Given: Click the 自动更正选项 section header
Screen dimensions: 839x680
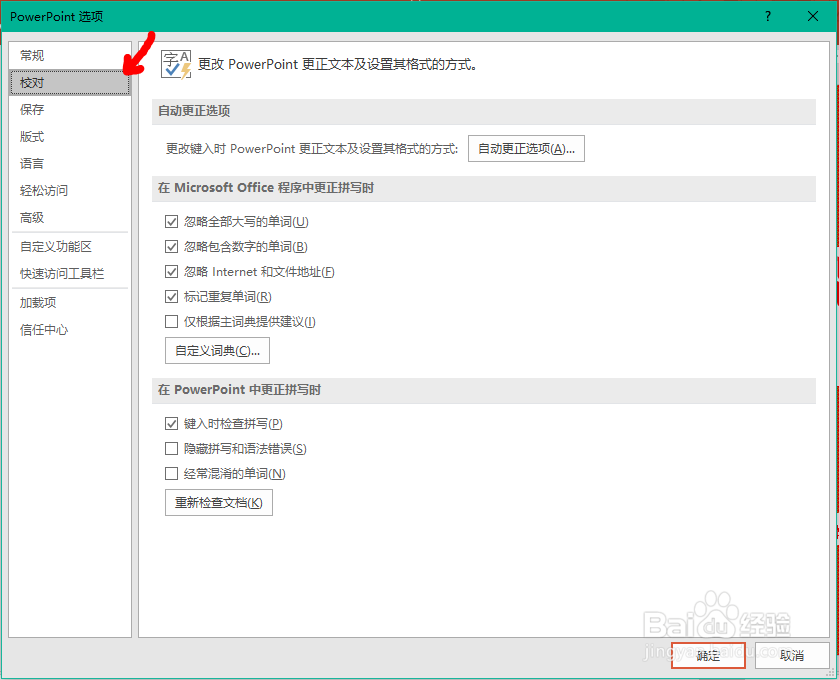Looking at the screenshot, I should pyautogui.click(x=484, y=111).
